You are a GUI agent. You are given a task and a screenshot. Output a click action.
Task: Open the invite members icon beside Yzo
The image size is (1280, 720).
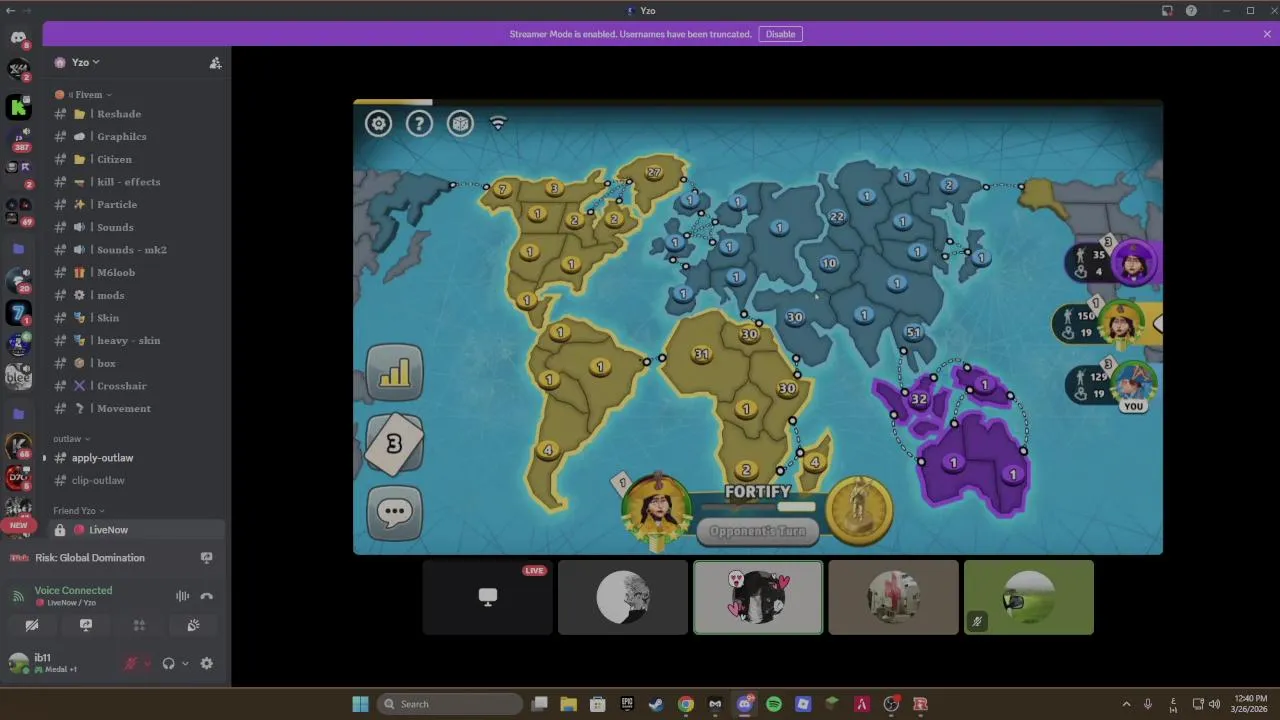(215, 62)
